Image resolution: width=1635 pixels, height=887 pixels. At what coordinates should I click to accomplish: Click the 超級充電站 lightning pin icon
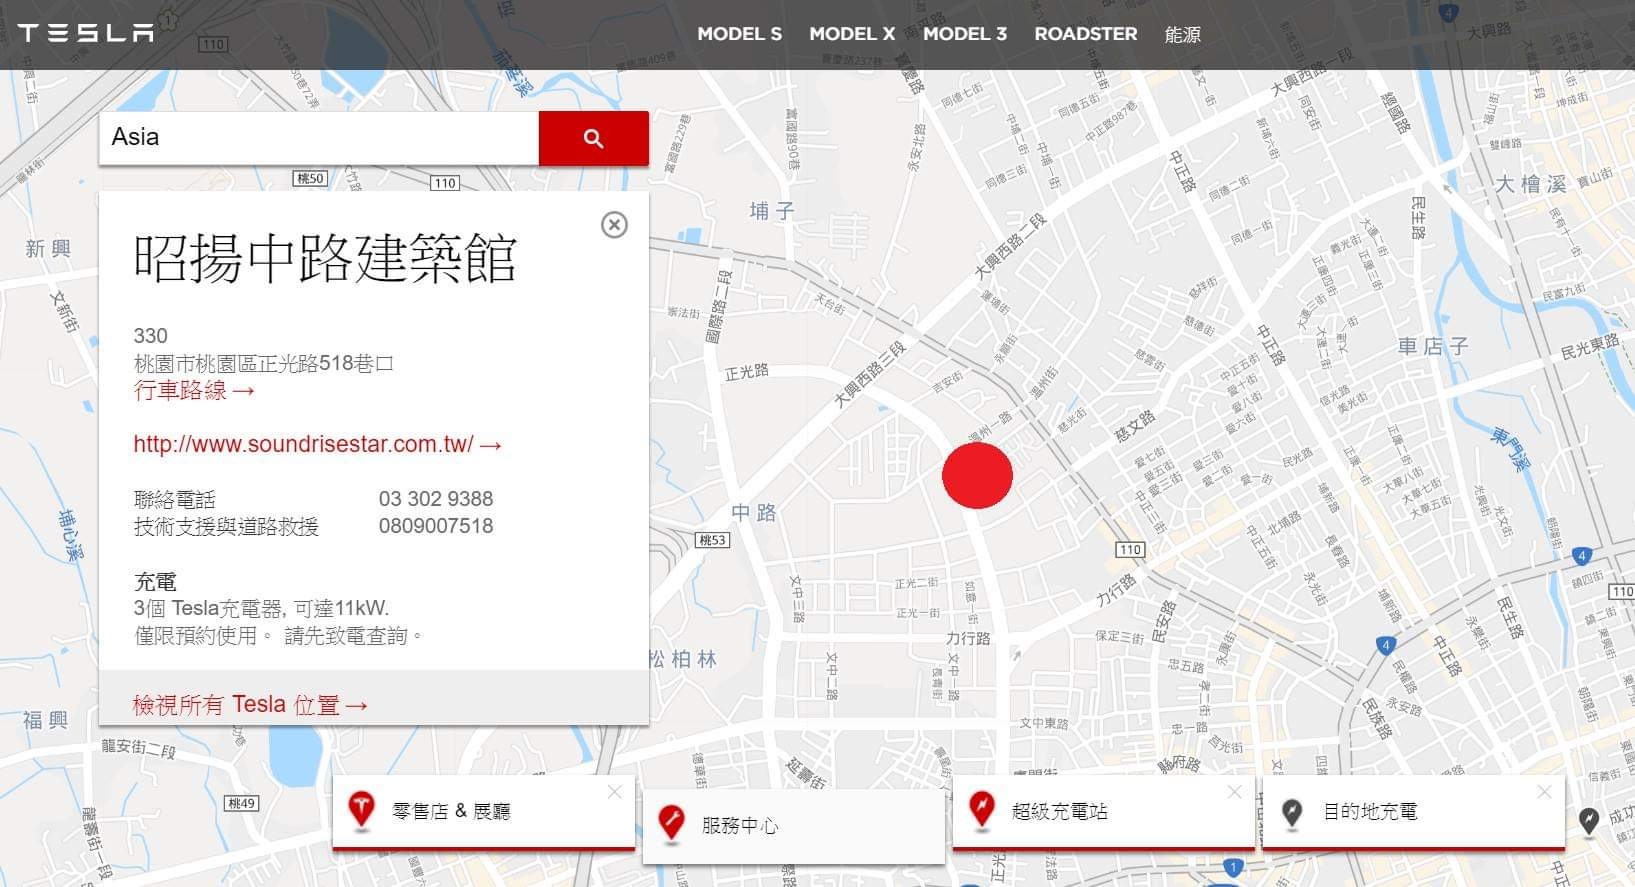pos(982,810)
